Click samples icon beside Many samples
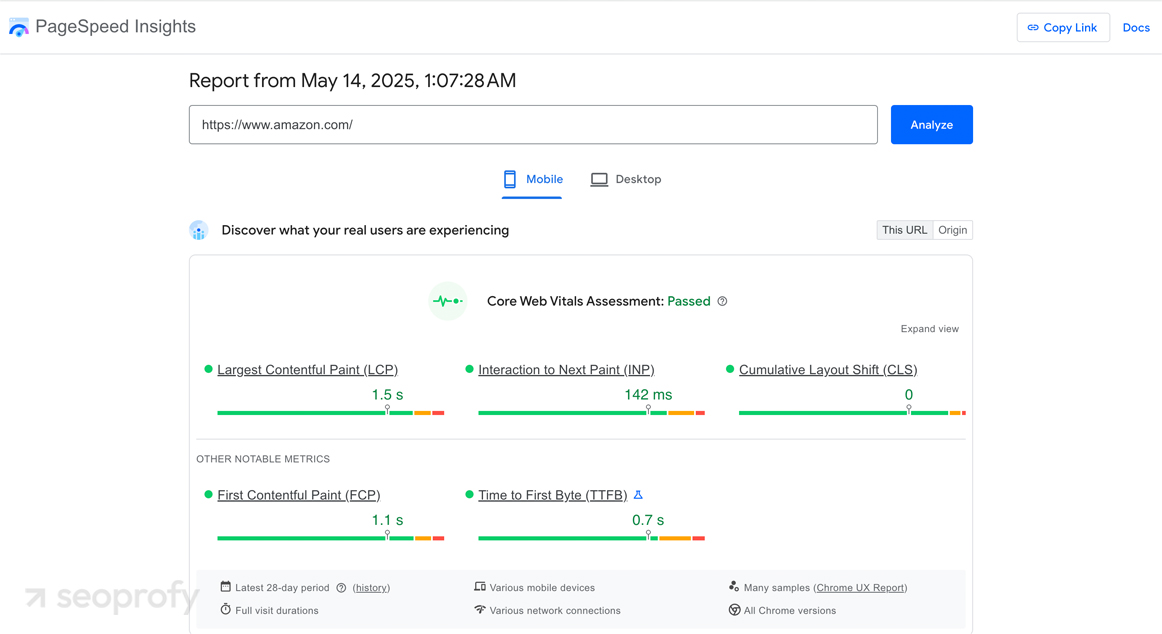The height and width of the screenshot is (634, 1162). pos(734,587)
